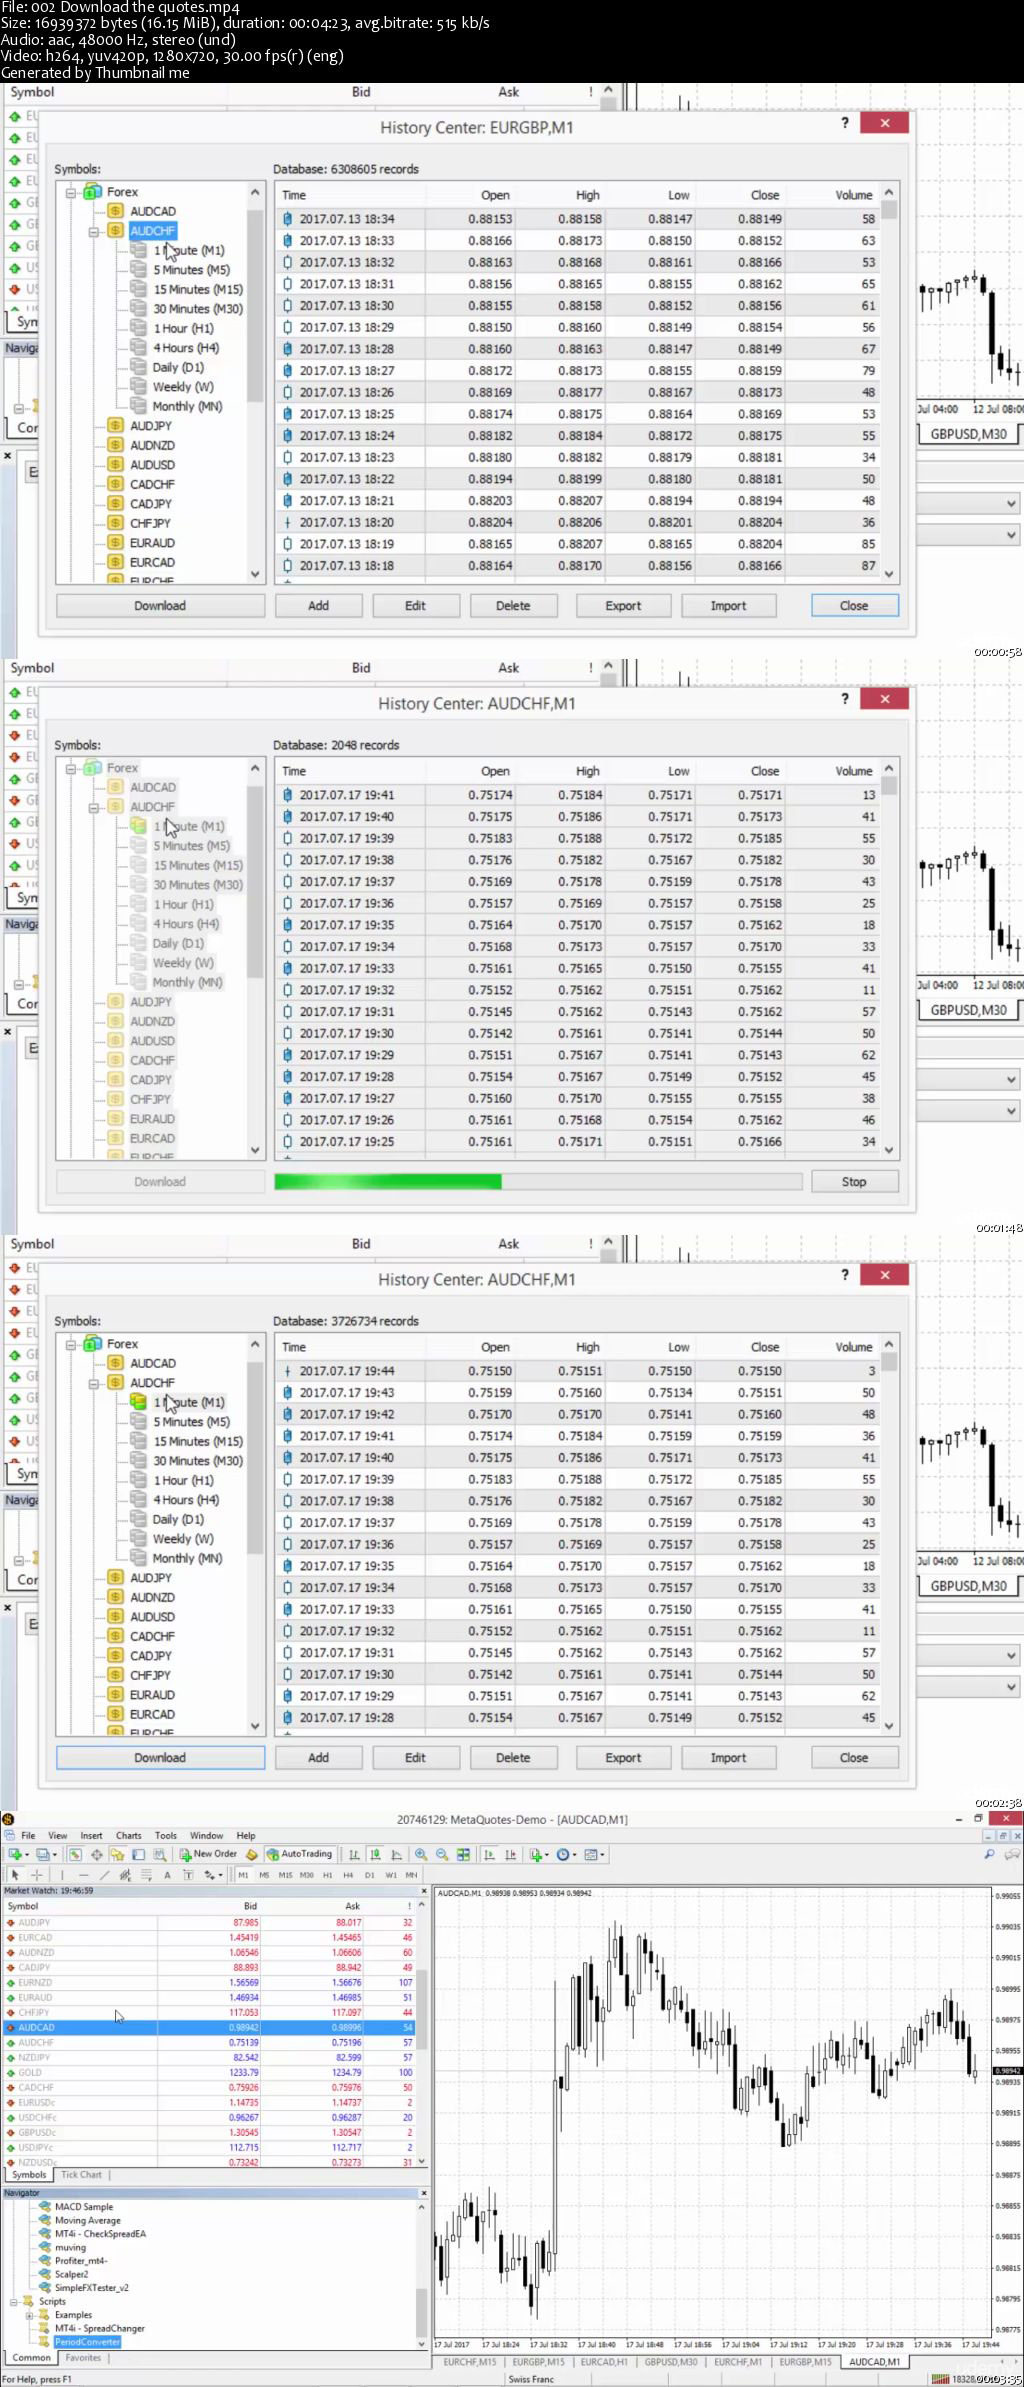Tile chart windows icon
This screenshot has width=1024, height=2387.
pyautogui.click(x=463, y=1854)
